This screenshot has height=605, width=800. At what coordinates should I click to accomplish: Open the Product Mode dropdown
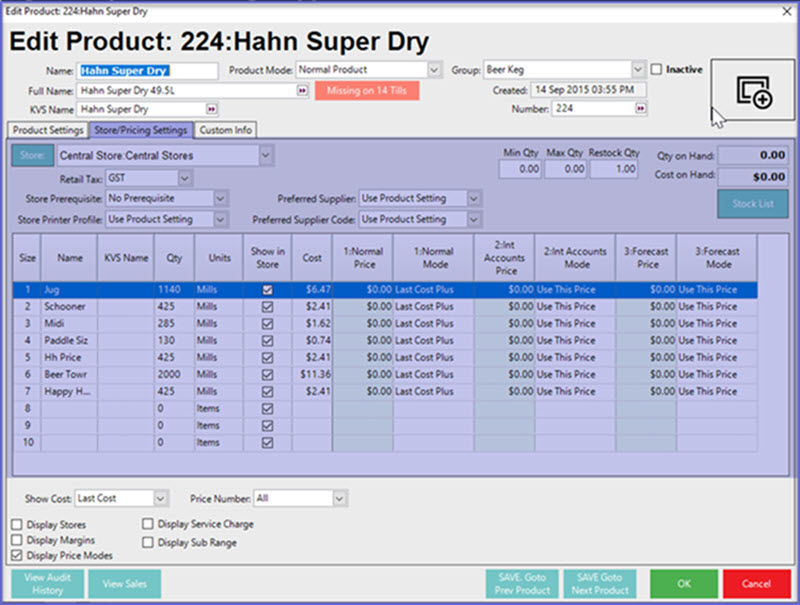point(434,70)
